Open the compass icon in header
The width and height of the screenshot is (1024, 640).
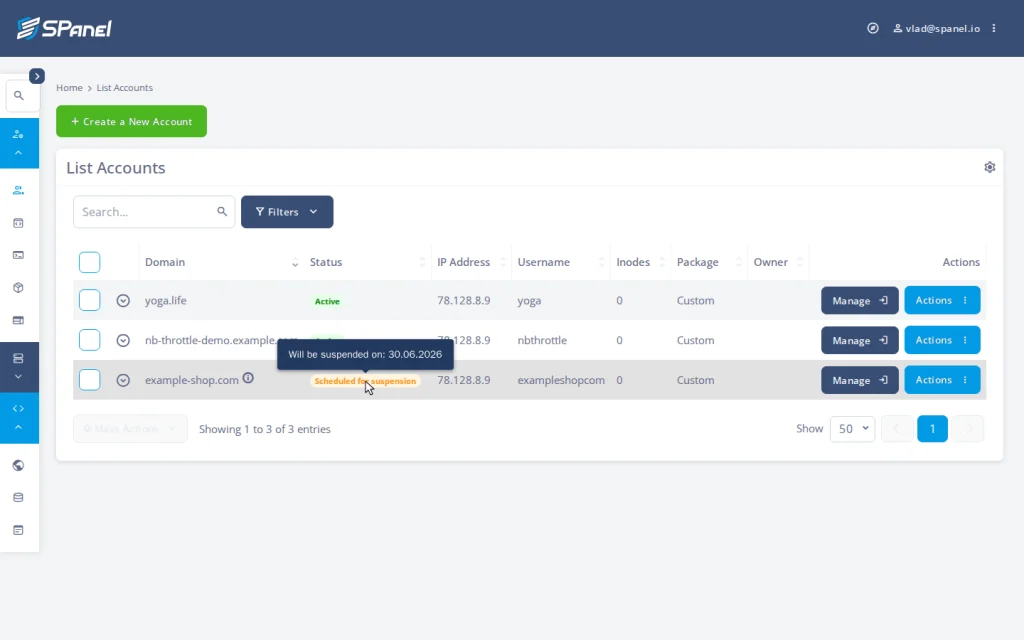872,28
